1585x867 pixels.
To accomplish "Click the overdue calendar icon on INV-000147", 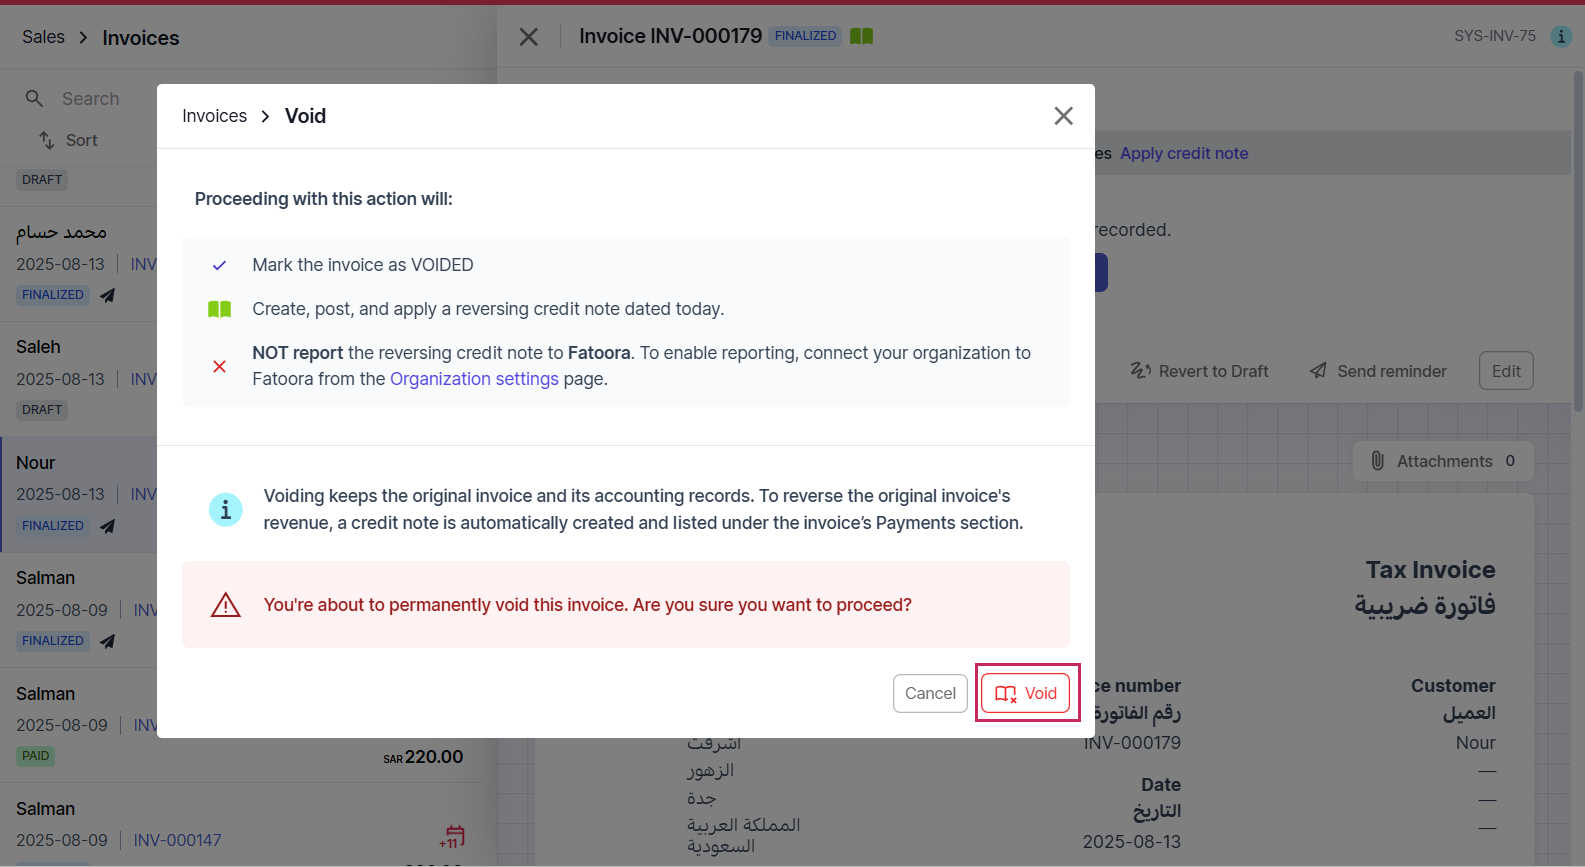I will (x=453, y=836).
